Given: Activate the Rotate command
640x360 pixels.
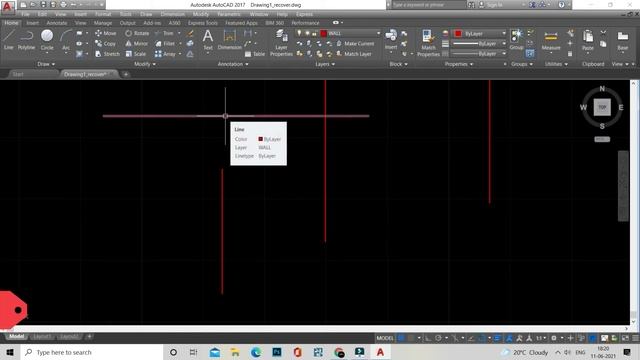Looking at the screenshot, I should tap(137, 33).
